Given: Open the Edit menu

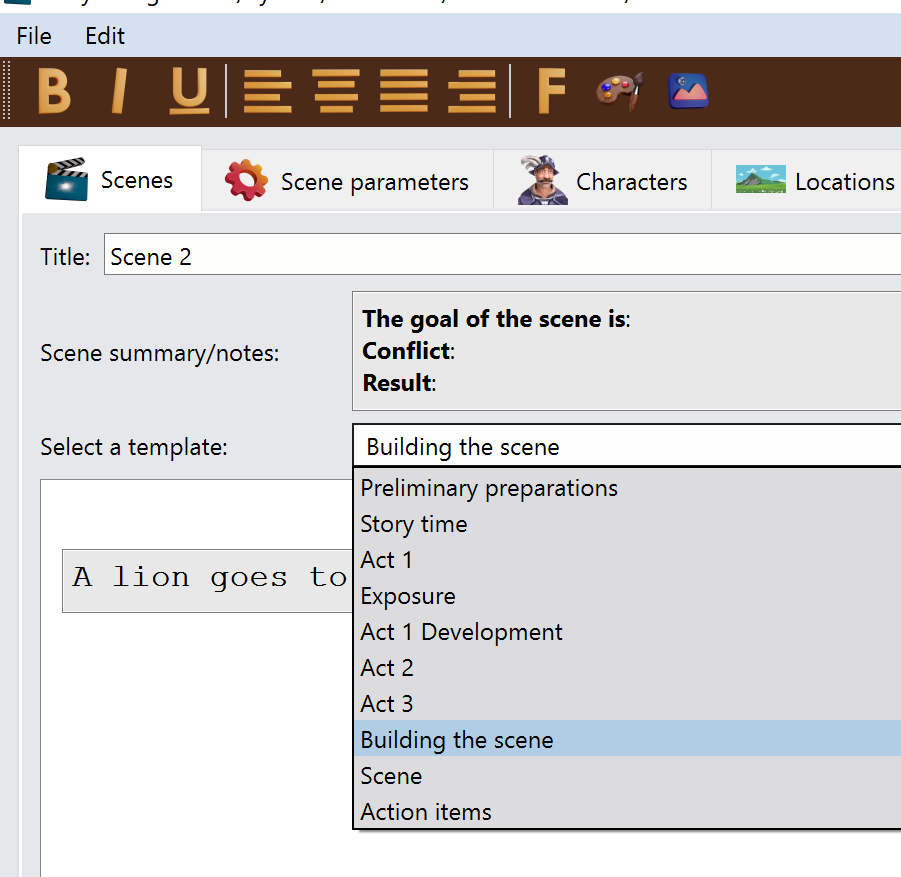Looking at the screenshot, I should point(105,36).
